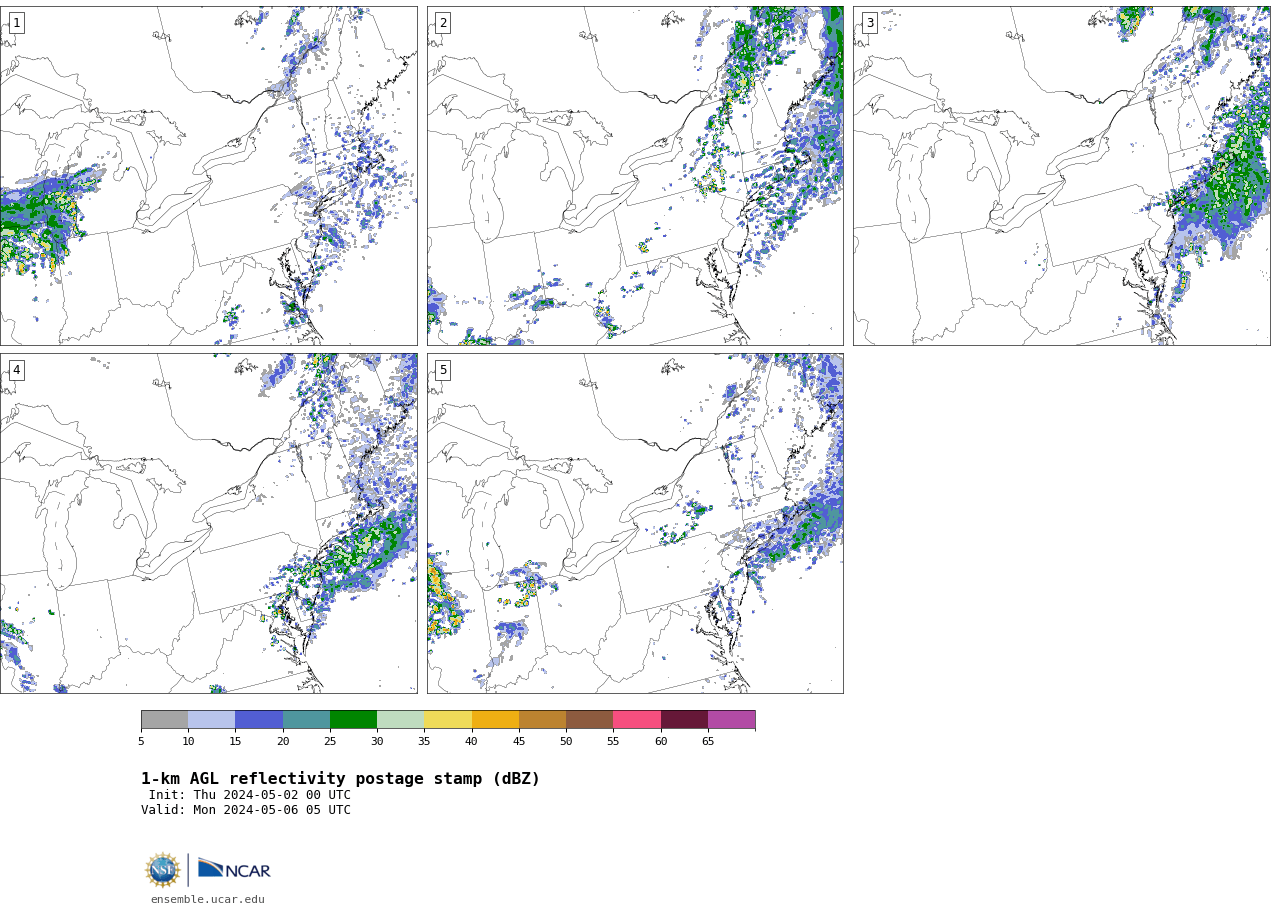The image size is (1280, 910).
Task: Open ensemble member 3 reflectivity map
Action: click(1061, 176)
